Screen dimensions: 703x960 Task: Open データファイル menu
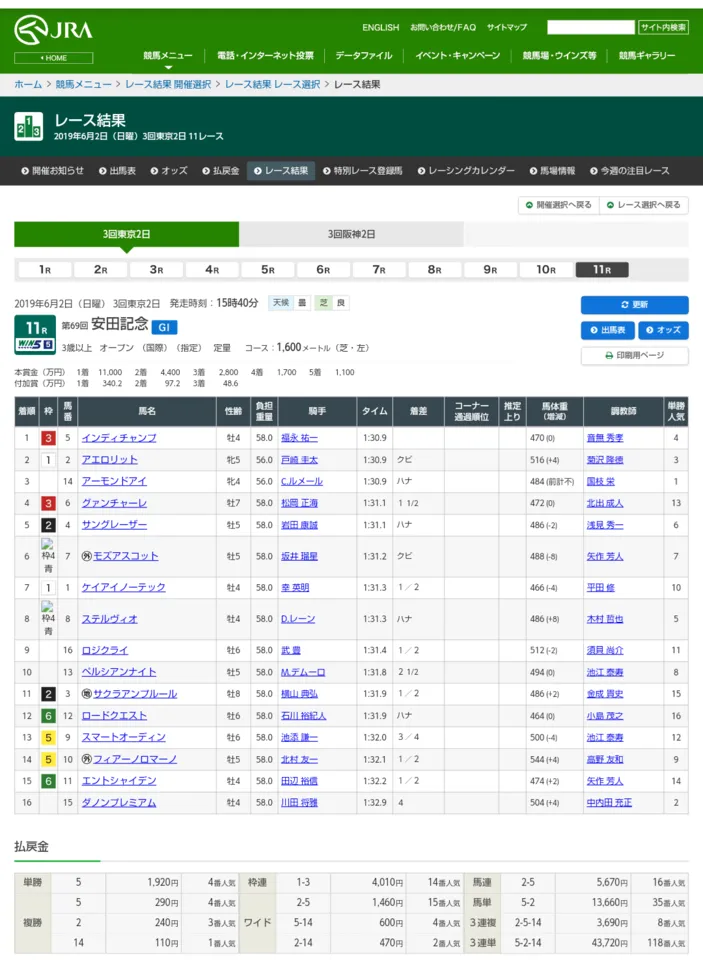tap(364, 56)
